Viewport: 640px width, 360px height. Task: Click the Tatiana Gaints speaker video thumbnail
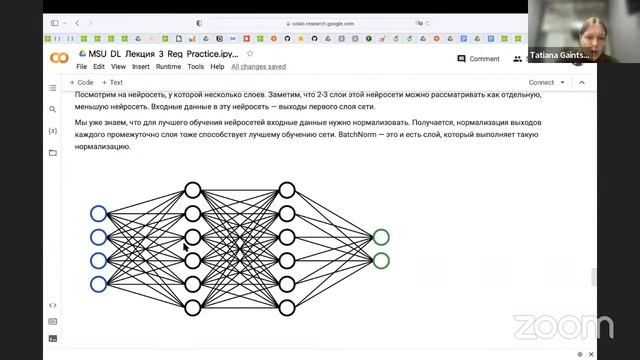[584, 31]
